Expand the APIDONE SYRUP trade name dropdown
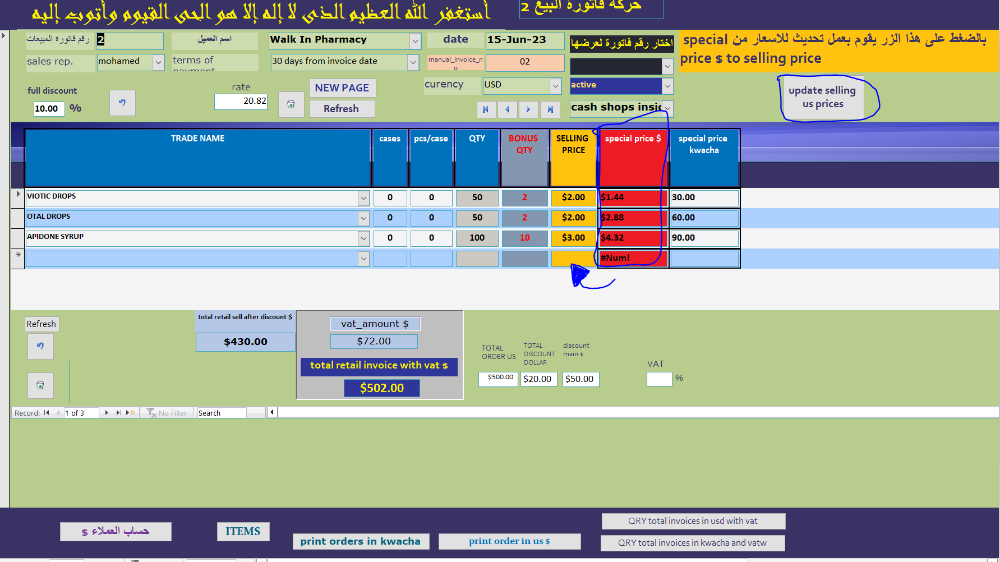The height and width of the screenshot is (562, 1000). [363, 239]
